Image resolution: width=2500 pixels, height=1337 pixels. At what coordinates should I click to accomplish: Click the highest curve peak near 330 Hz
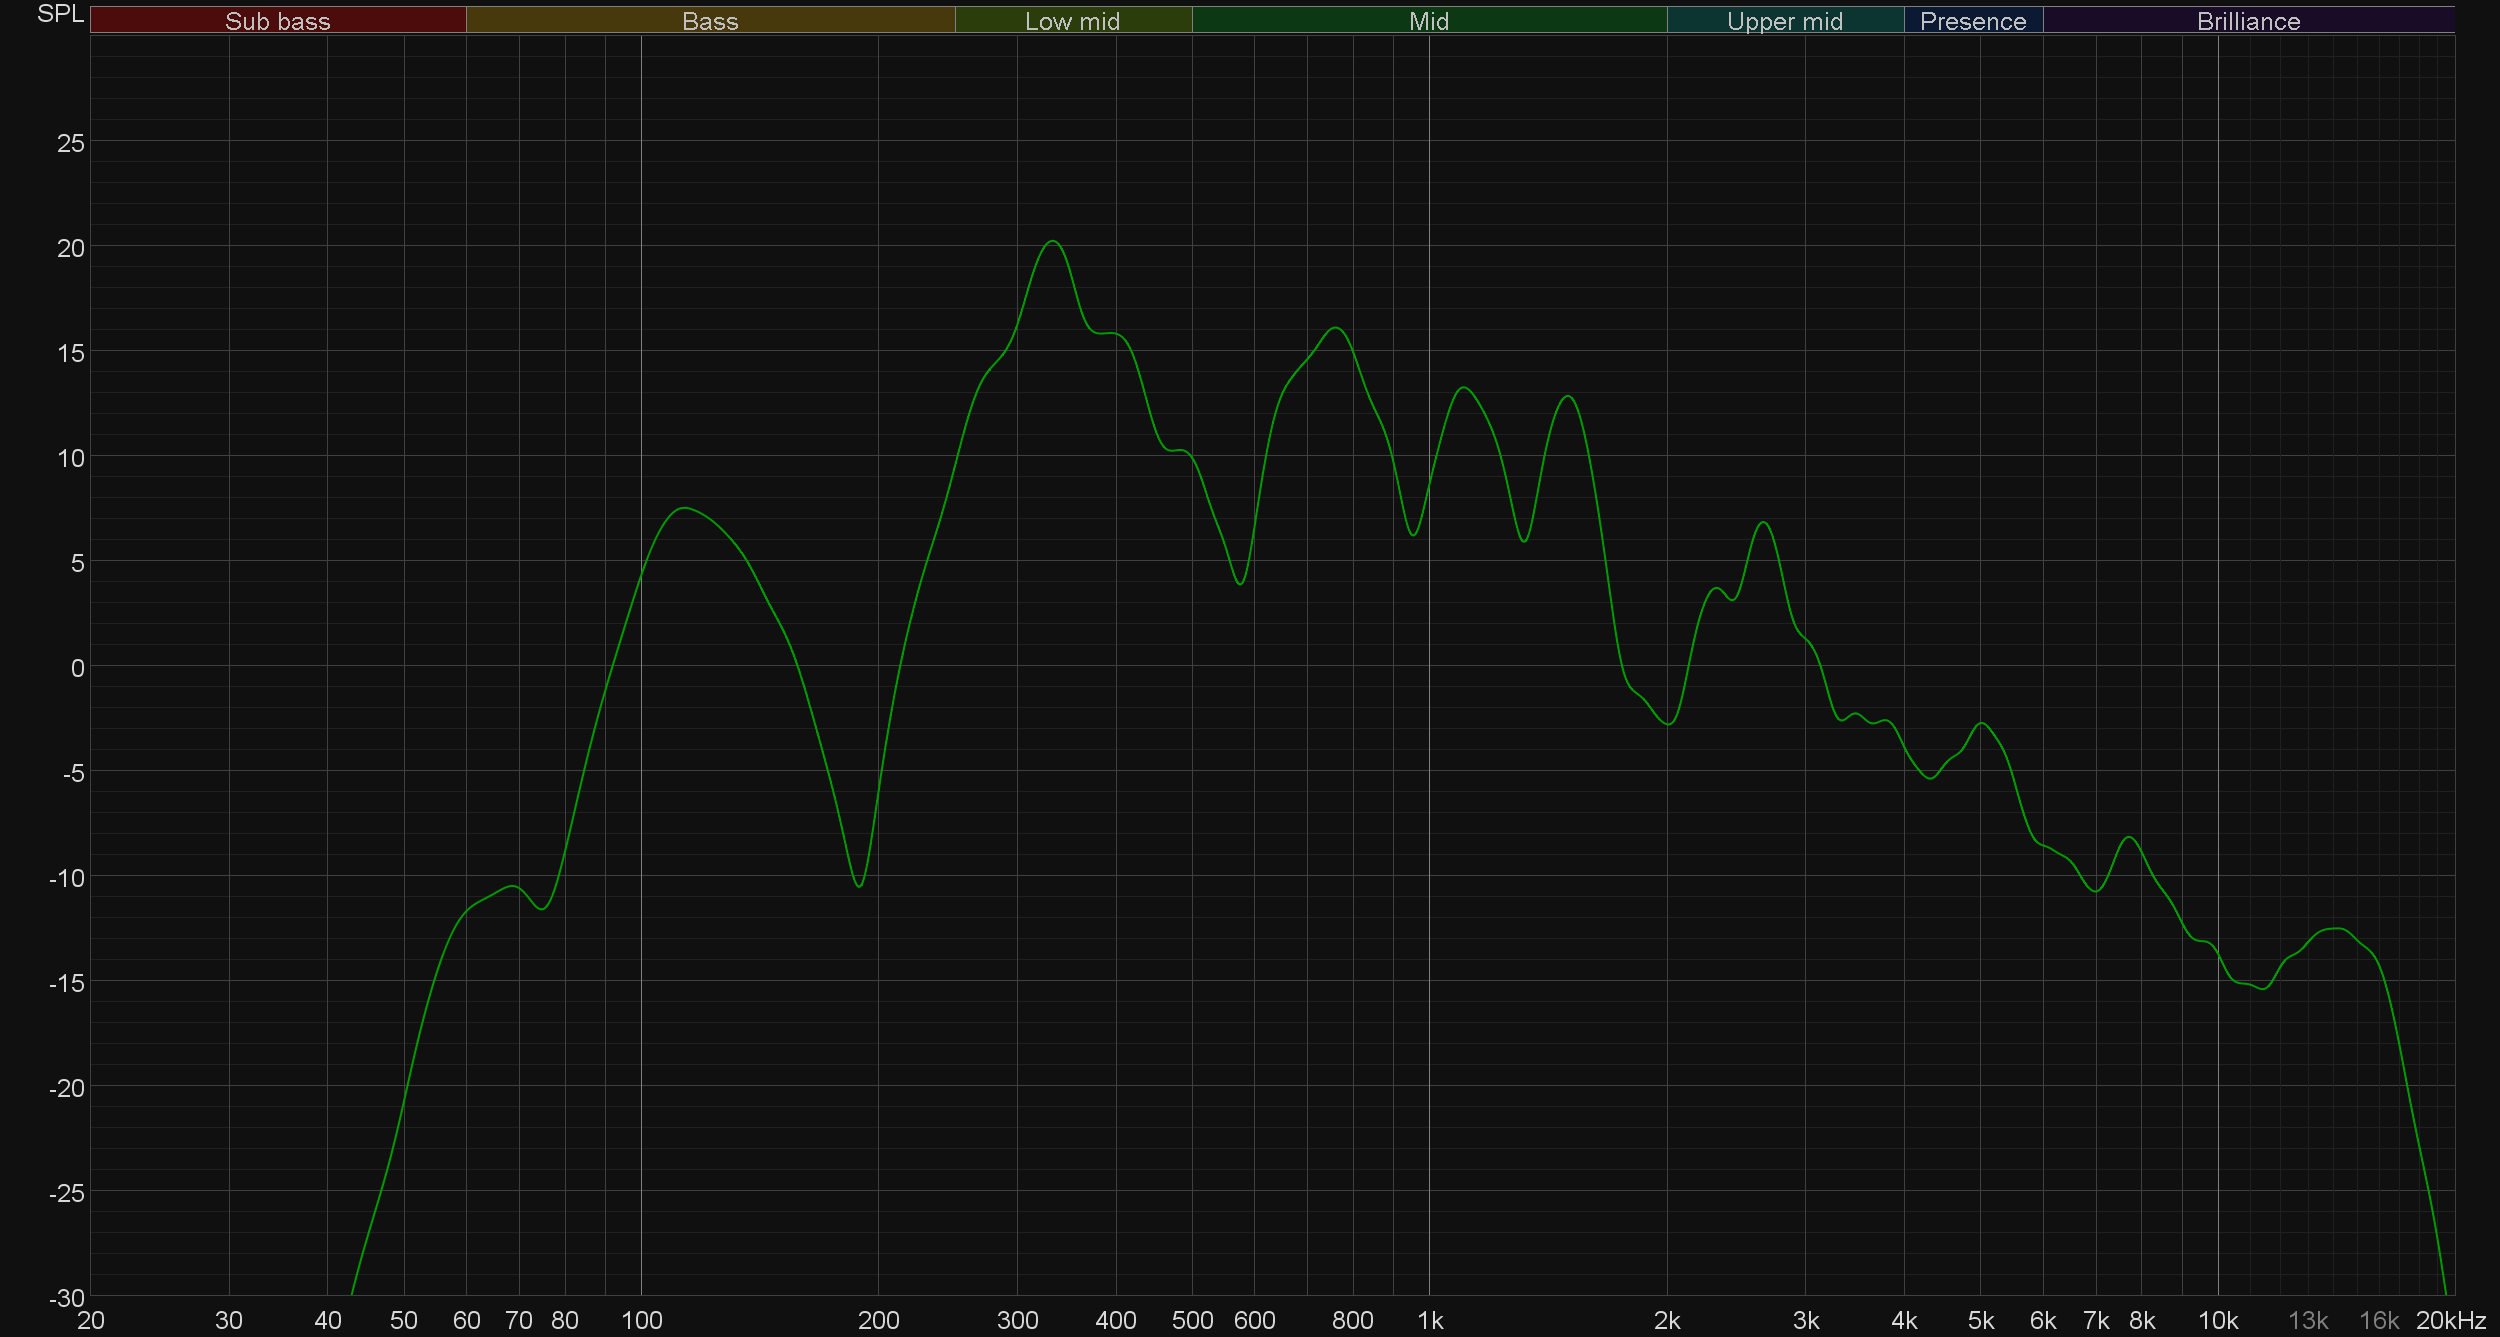[x=1052, y=242]
